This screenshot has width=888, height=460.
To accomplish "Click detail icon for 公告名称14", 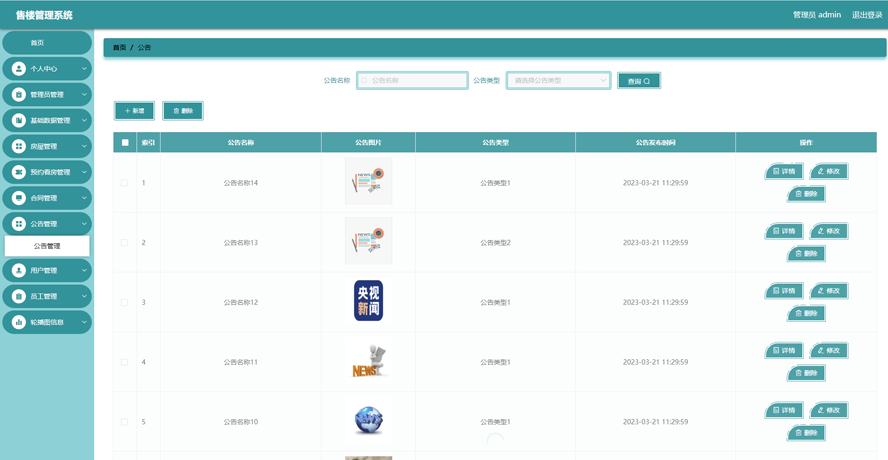I will [x=776, y=171].
